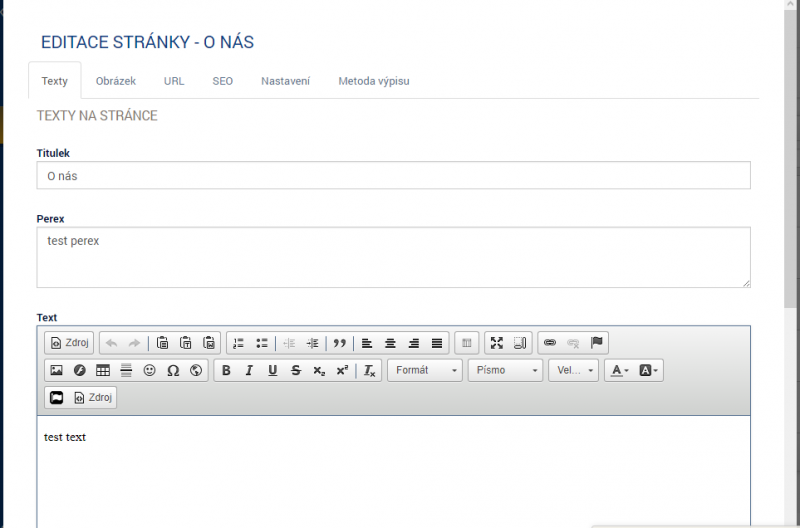Open the Písmo font dropdown
This screenshot has height=528, width=800.
tap(507, 370)
